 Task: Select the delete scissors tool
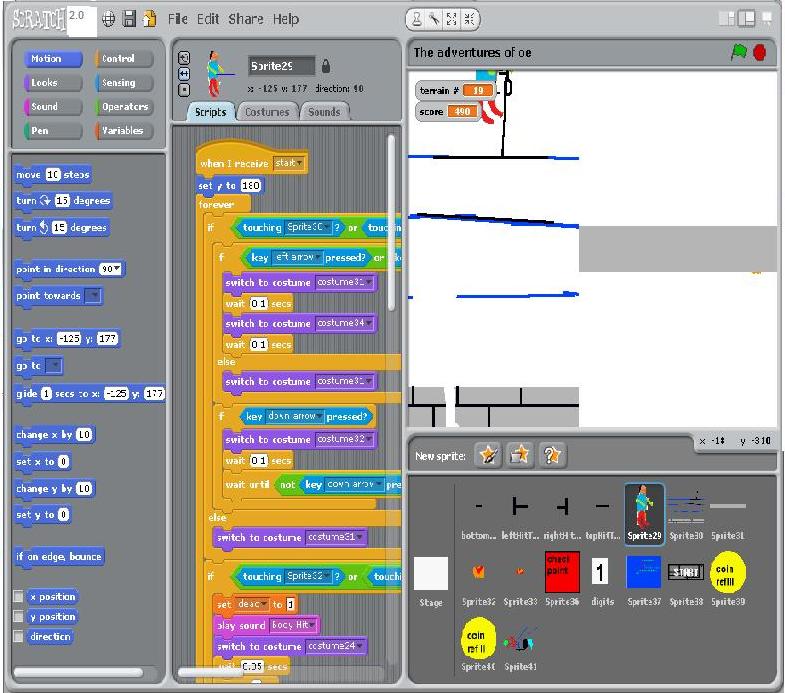click(434, 20)
